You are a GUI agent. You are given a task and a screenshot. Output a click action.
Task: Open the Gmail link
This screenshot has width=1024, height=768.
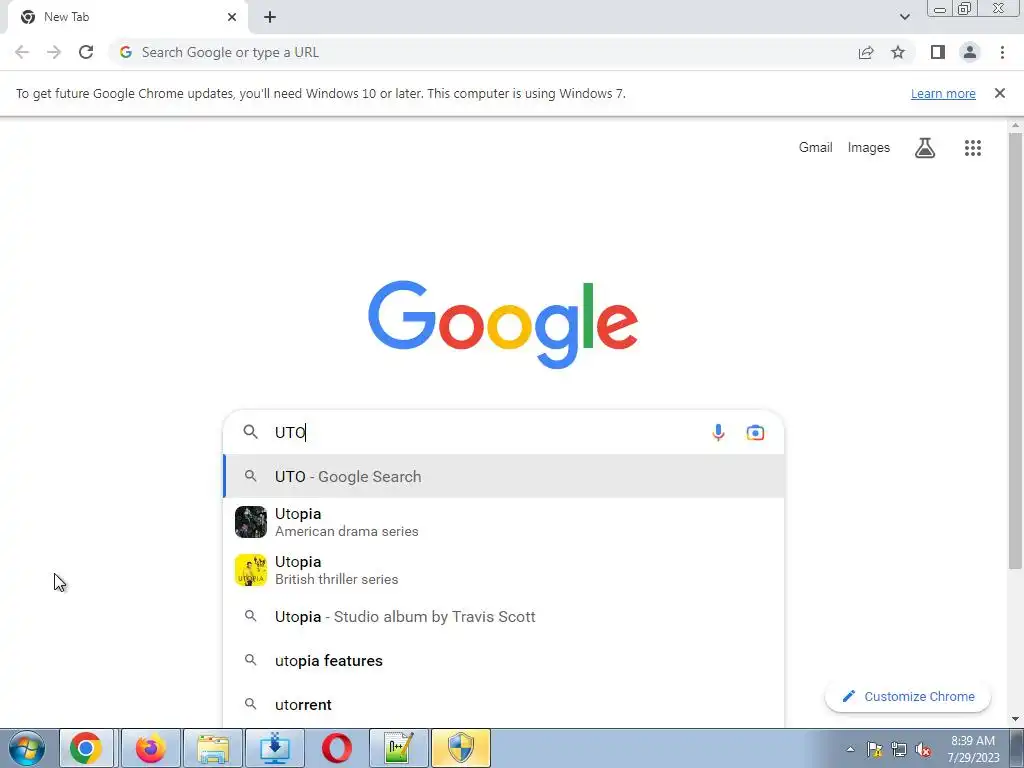[x=816, y=148]
